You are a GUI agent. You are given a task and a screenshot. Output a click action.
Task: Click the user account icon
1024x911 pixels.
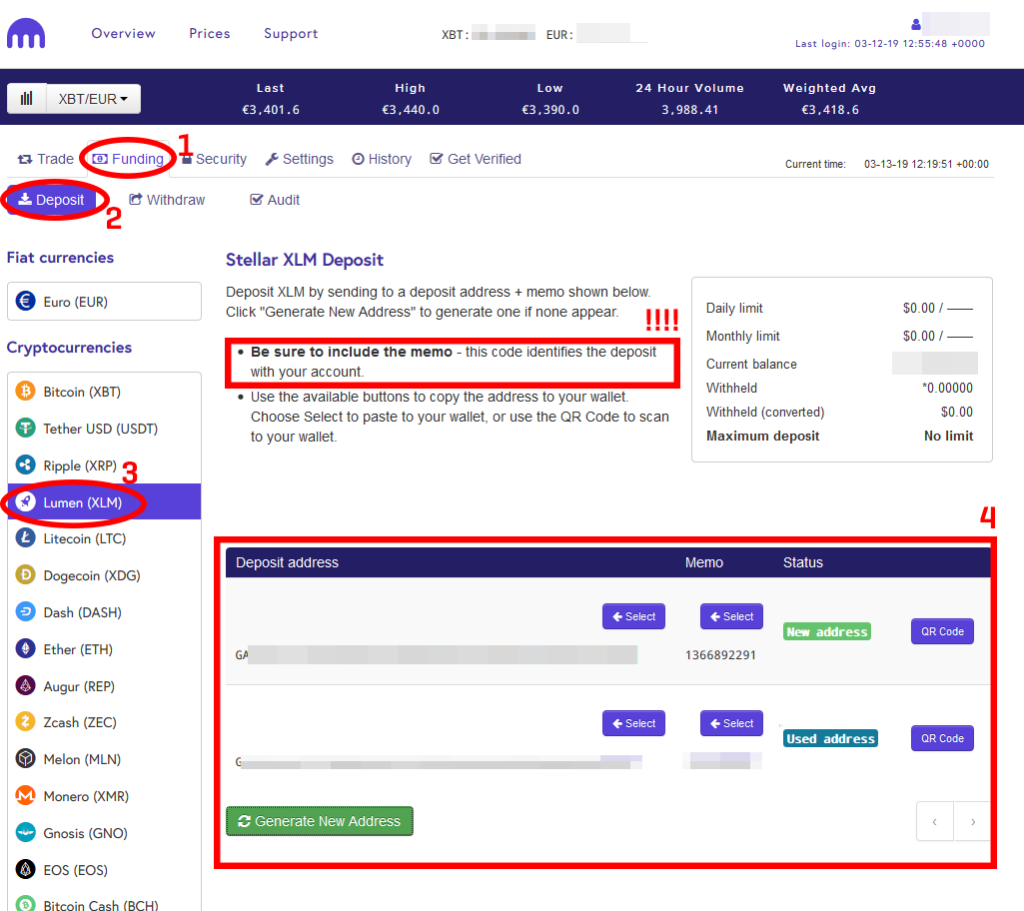[916, 24]
